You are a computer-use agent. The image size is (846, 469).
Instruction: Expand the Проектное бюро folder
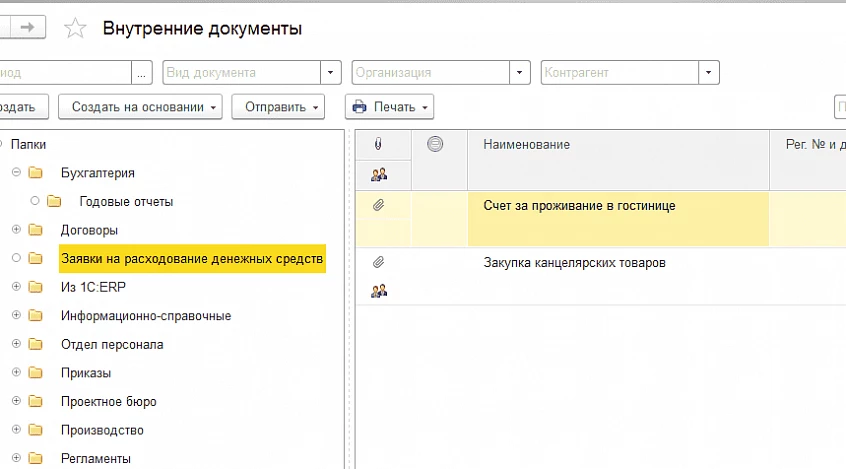point(16,401)
